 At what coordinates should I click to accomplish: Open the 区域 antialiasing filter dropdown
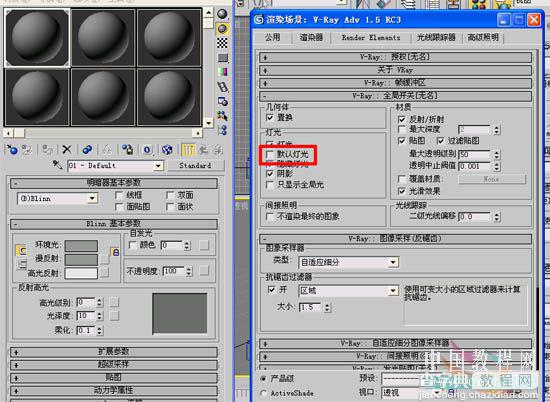[x=393, y=291]
